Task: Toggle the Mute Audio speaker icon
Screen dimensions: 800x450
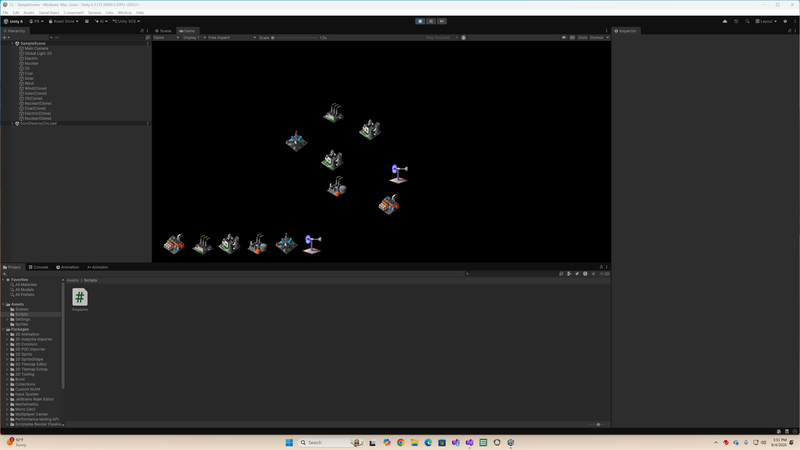Action: pyautogui.click(x=564, y=38)
